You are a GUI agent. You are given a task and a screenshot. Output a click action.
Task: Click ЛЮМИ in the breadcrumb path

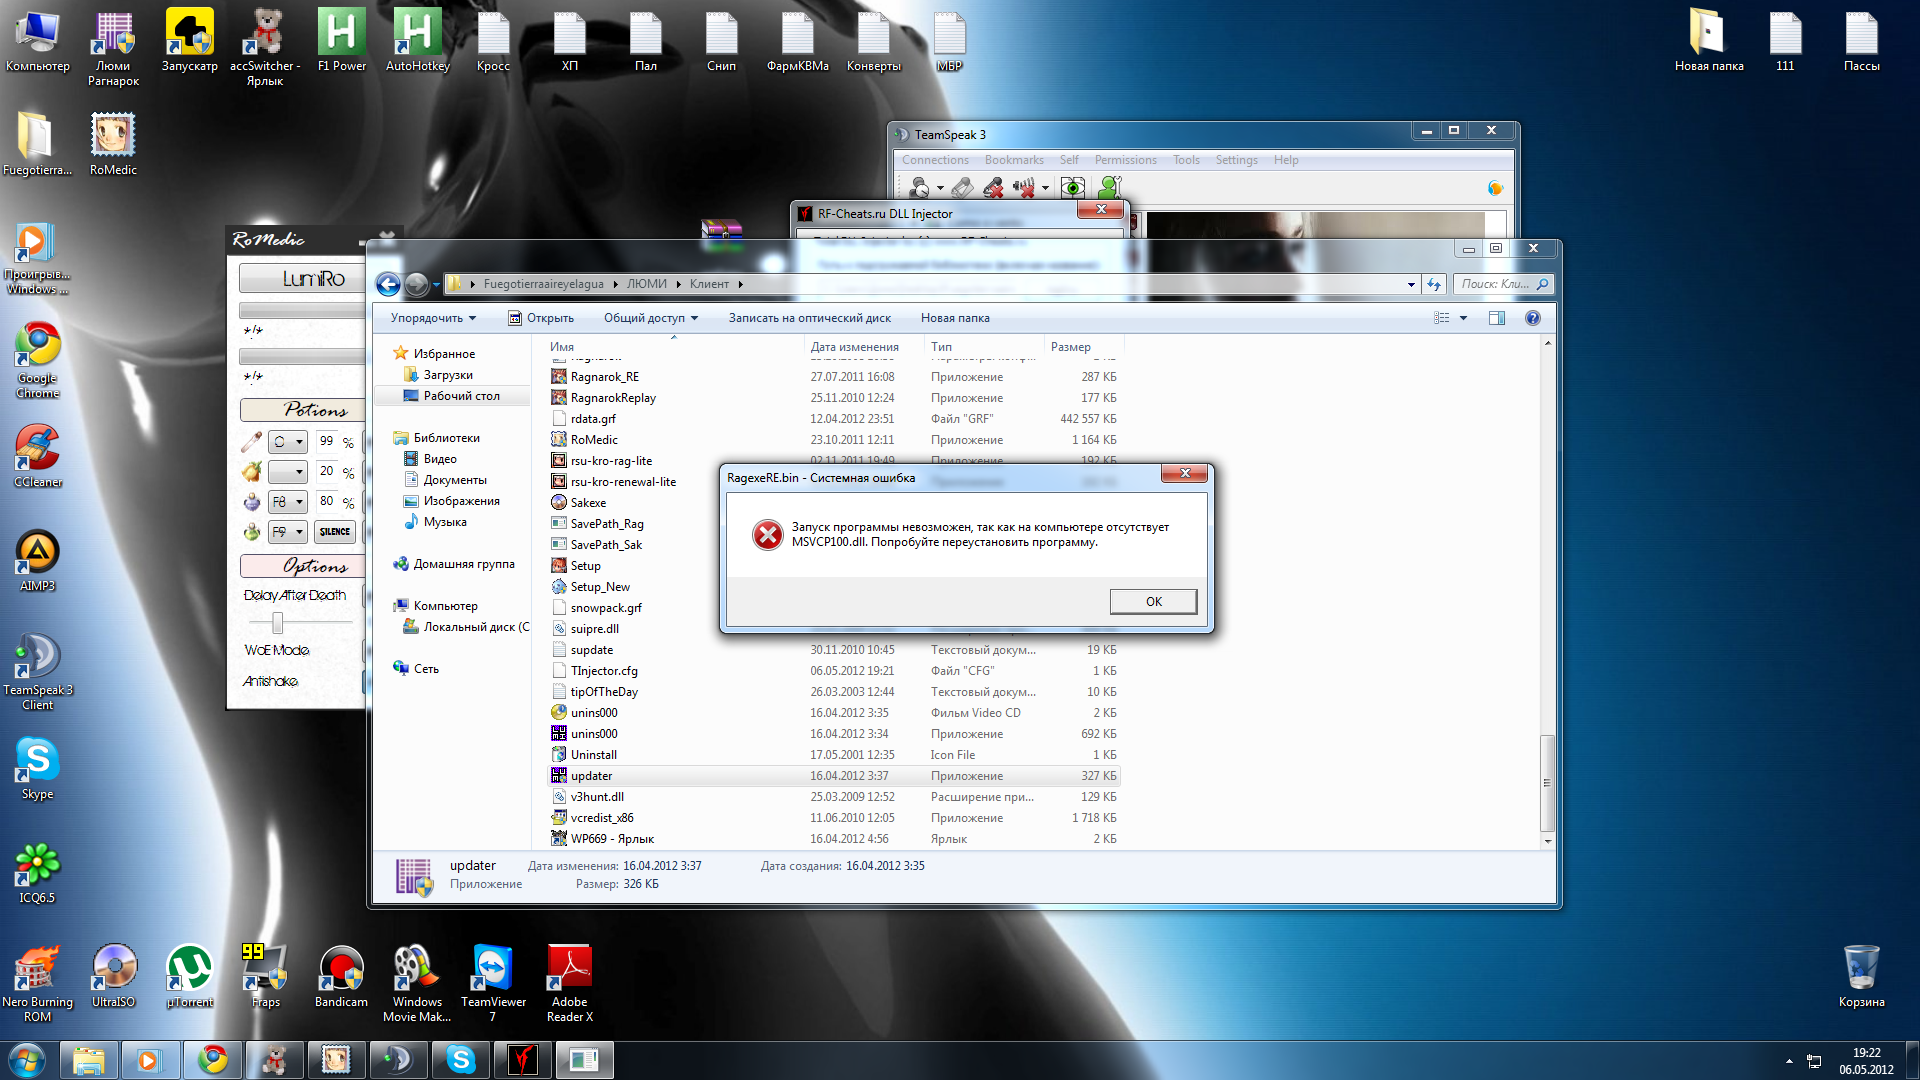646,284
